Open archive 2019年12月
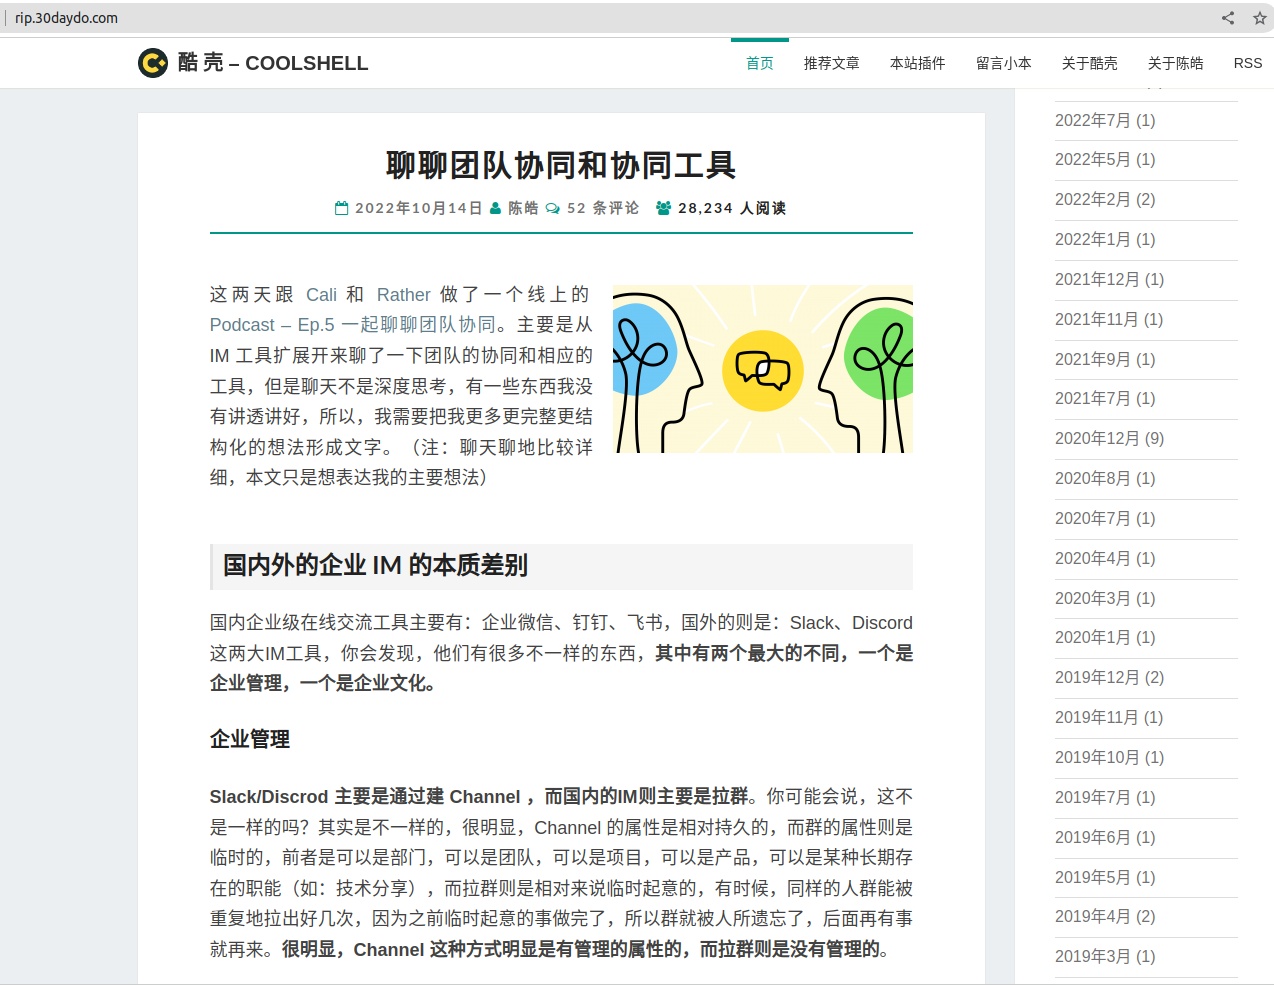Viewport: 1274px width, 985px height. point(1110,677)
